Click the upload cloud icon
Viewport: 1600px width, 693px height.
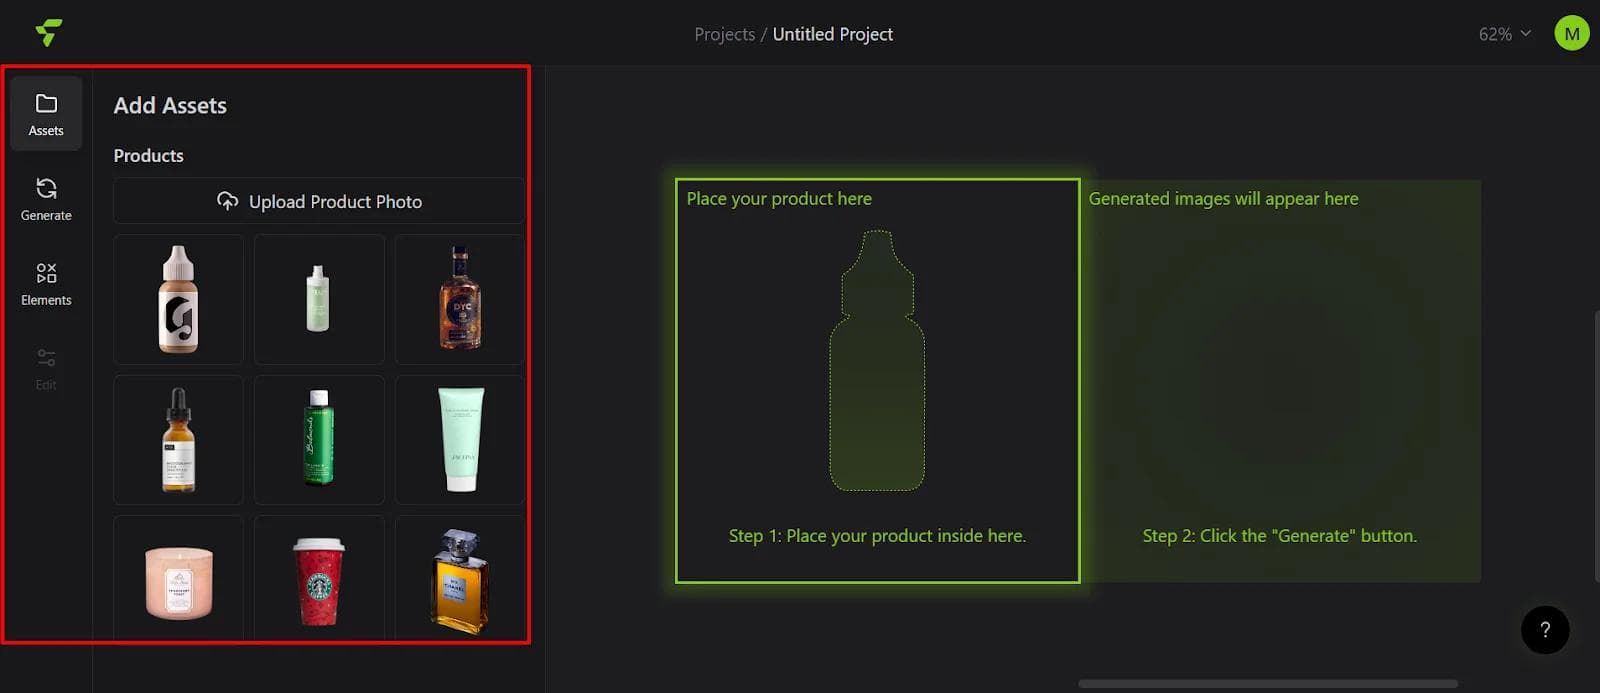point(228,201)
